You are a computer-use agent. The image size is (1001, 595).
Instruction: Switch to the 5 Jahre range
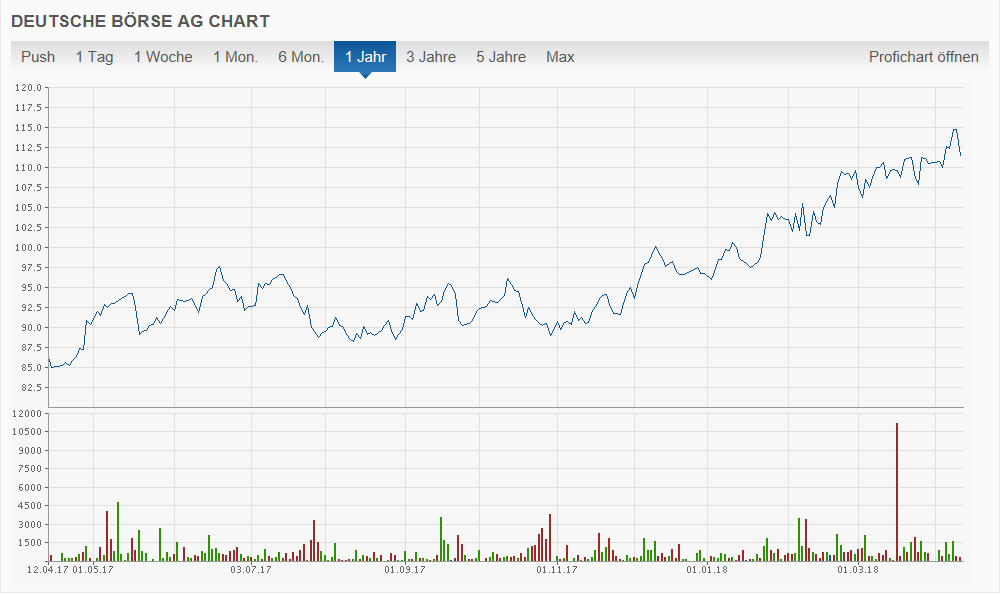501,57
